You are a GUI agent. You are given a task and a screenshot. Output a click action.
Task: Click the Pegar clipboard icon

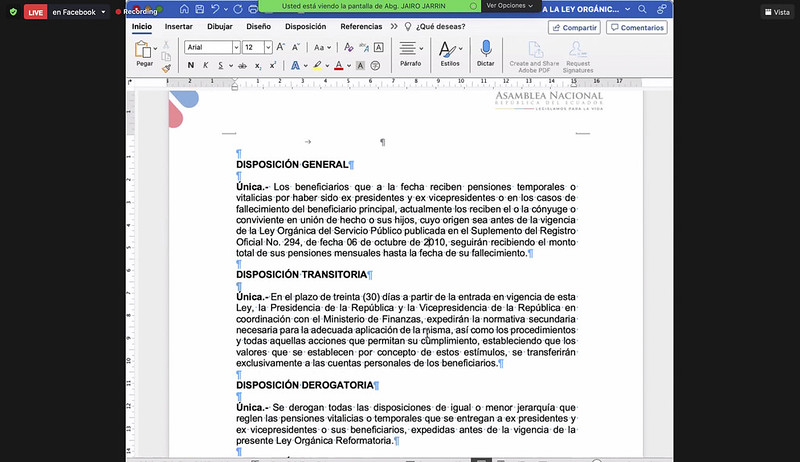[x=143, y=49]
